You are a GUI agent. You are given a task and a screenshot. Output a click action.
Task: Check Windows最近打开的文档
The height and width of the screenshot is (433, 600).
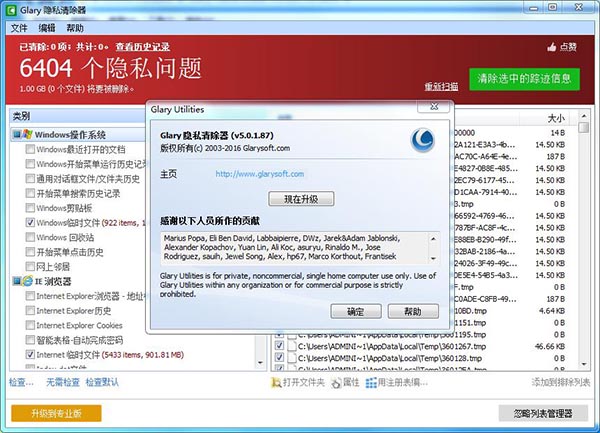(30, 149)
